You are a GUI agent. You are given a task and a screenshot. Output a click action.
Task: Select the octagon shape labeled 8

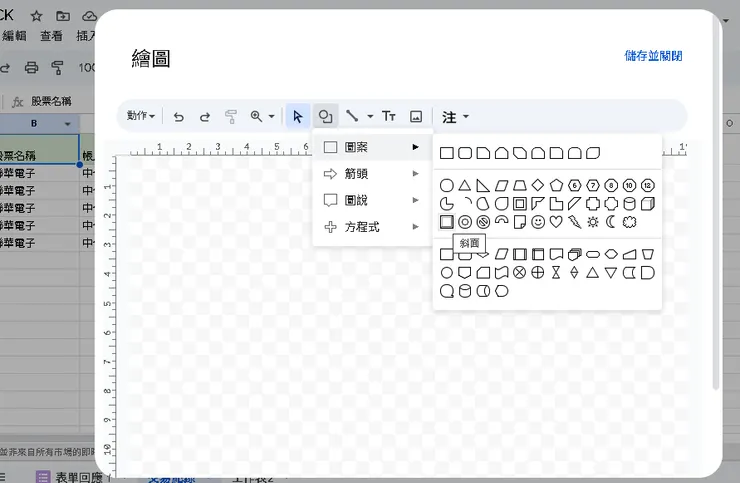click(x=611, y=186)
